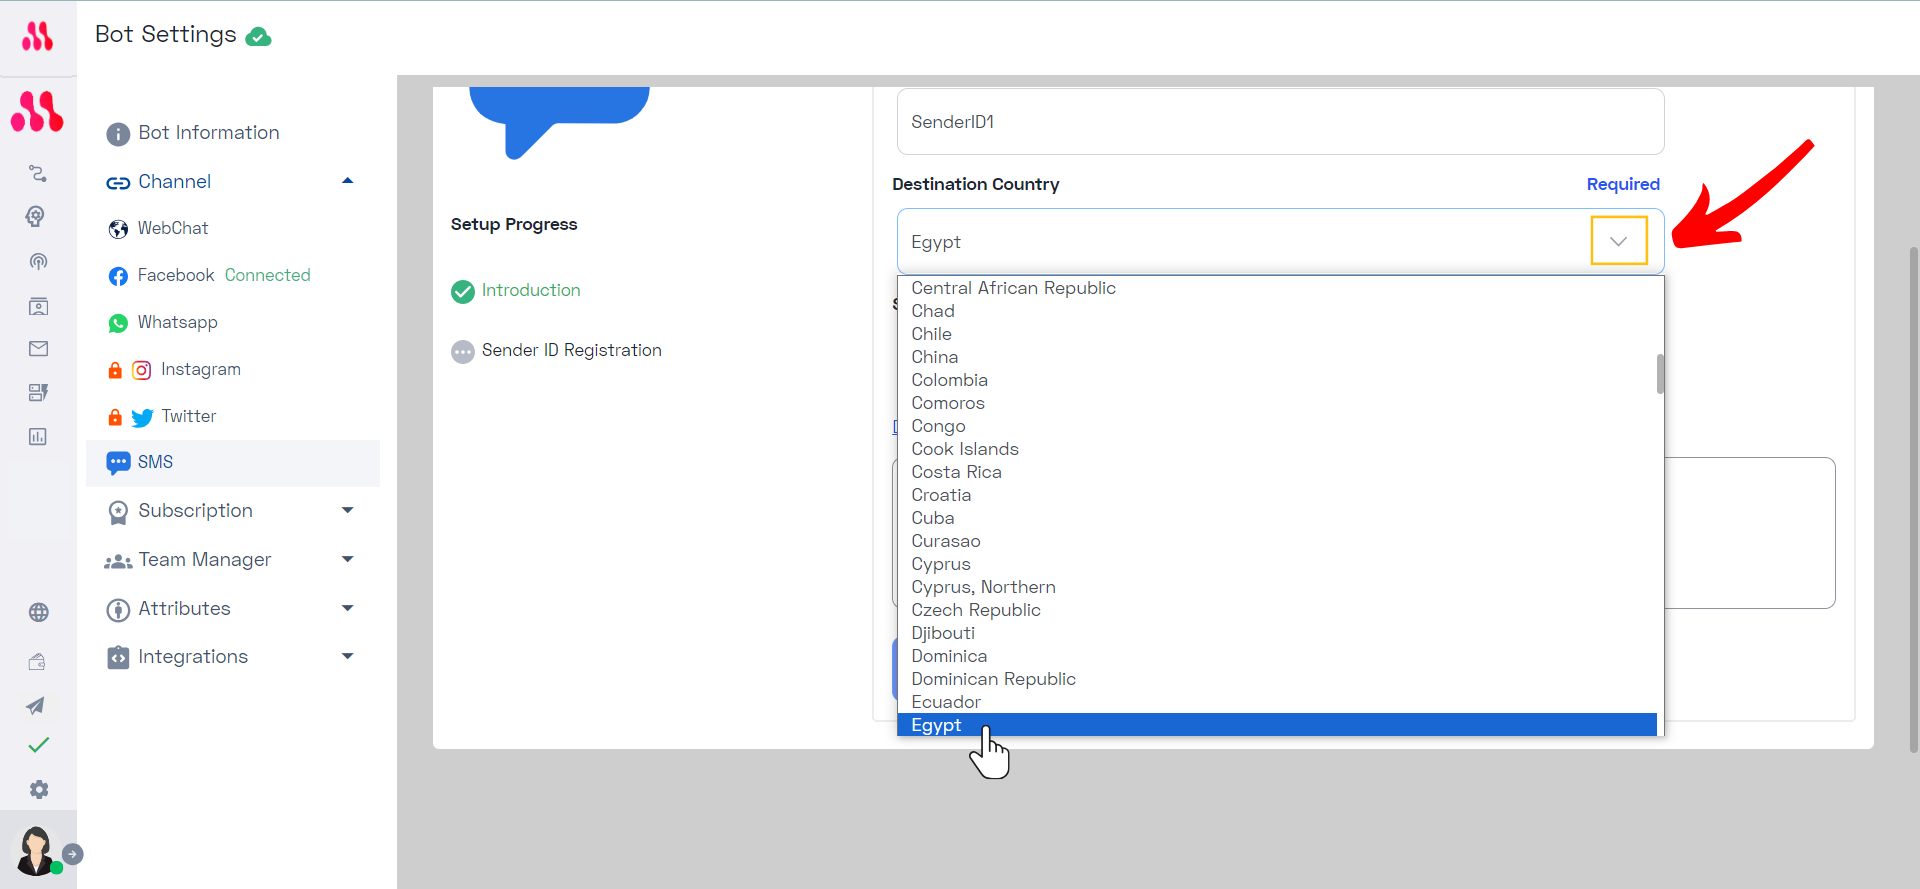Click the Bot Information info icon
This screenshot has height=889, width=1920.
pyautogui.click(x=118, y=134)
